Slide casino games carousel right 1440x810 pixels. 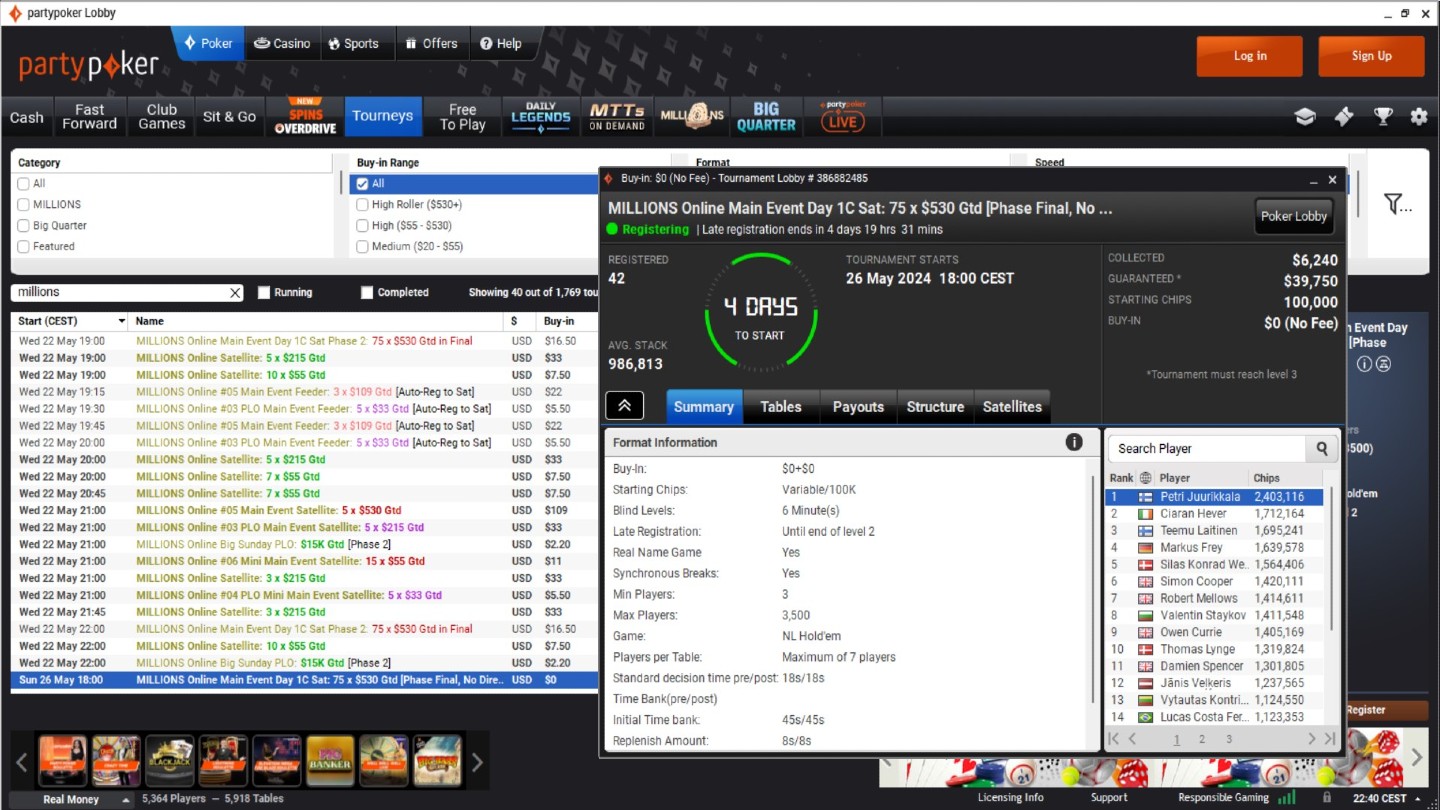(x=477, y=762)
